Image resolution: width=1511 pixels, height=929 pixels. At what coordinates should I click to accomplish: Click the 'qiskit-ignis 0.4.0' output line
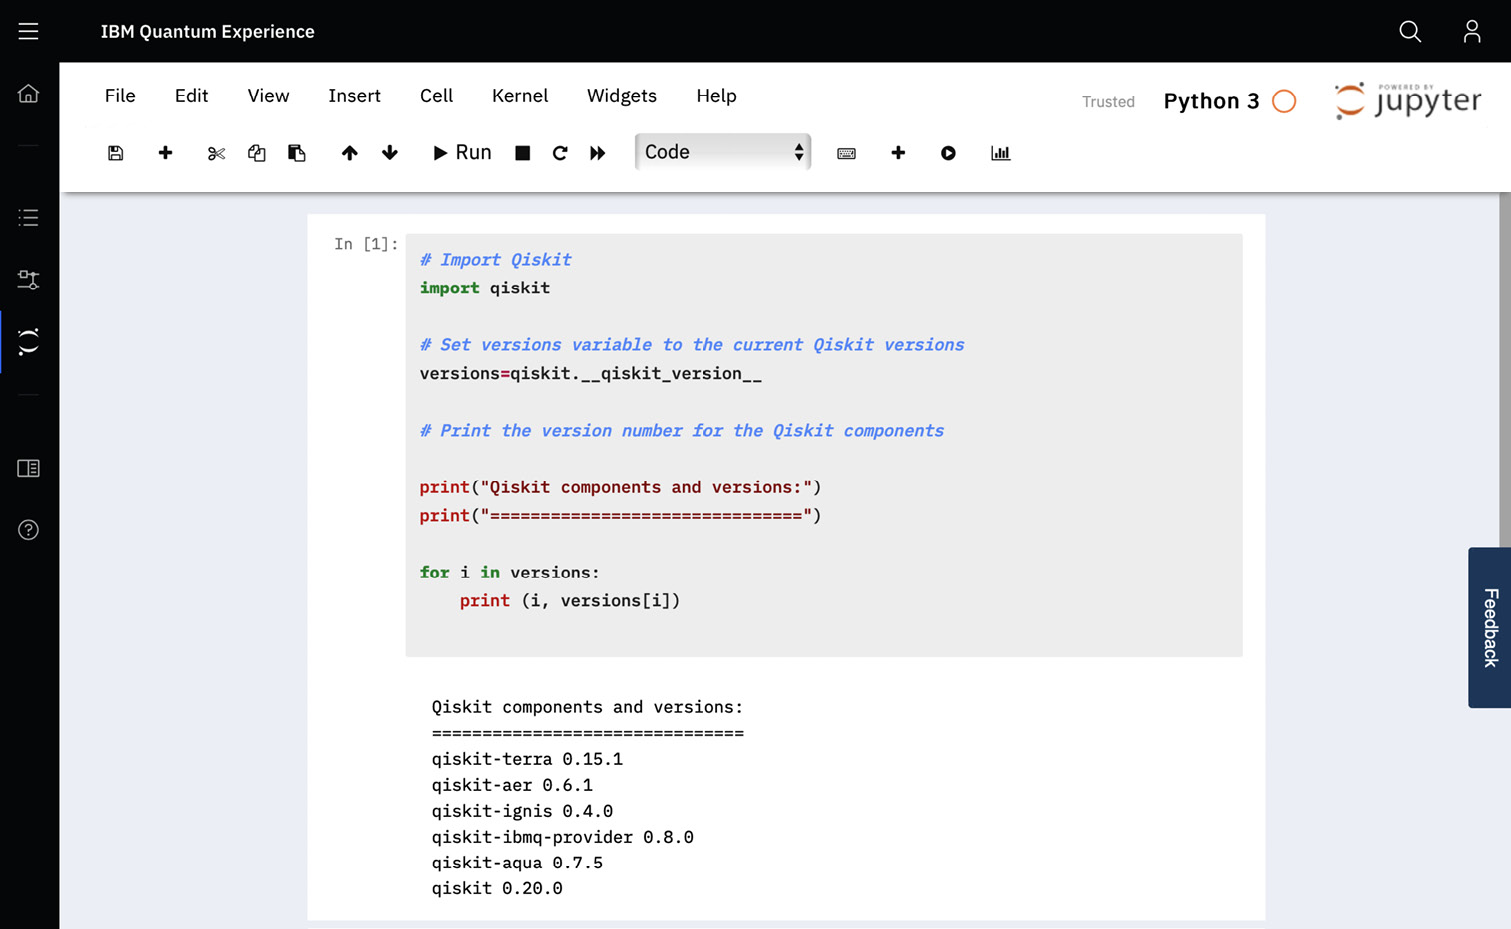tap(522, 811)
